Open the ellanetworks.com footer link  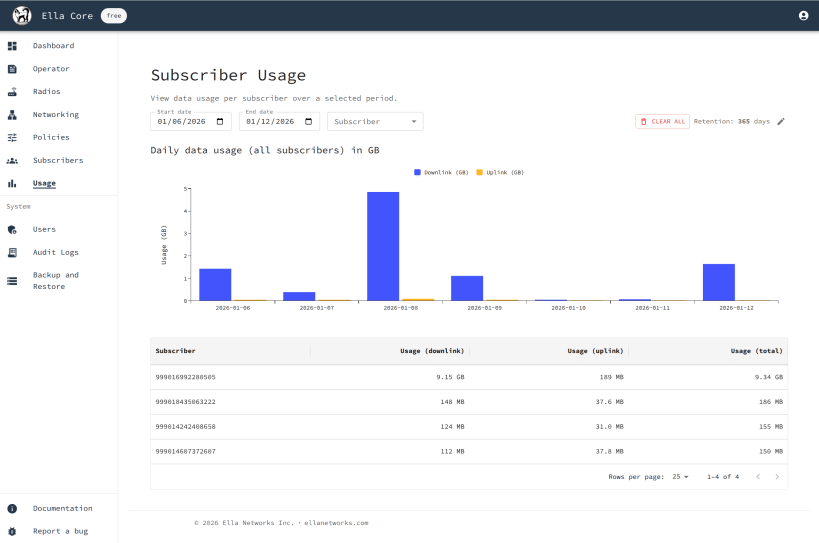[336, 523]
